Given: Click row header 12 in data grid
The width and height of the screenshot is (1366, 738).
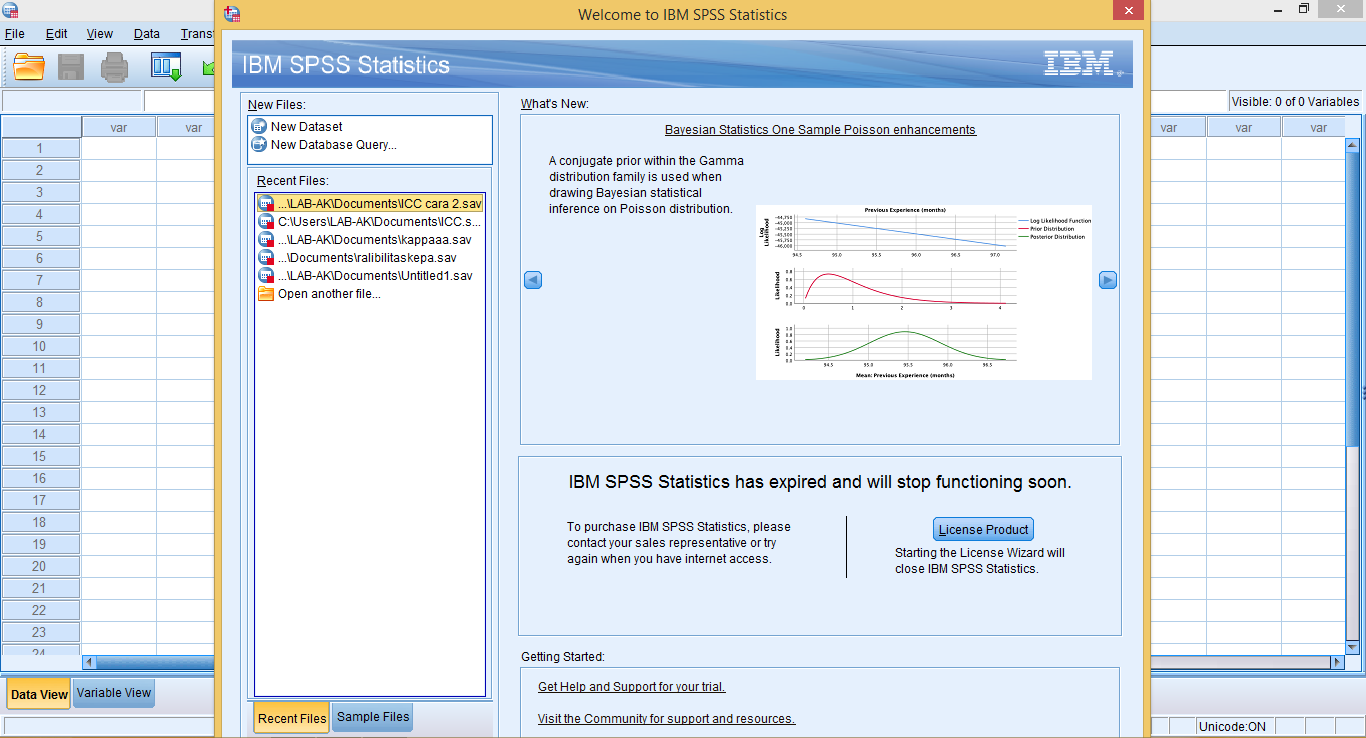Looking at the screenshot, I should [40, 391].
